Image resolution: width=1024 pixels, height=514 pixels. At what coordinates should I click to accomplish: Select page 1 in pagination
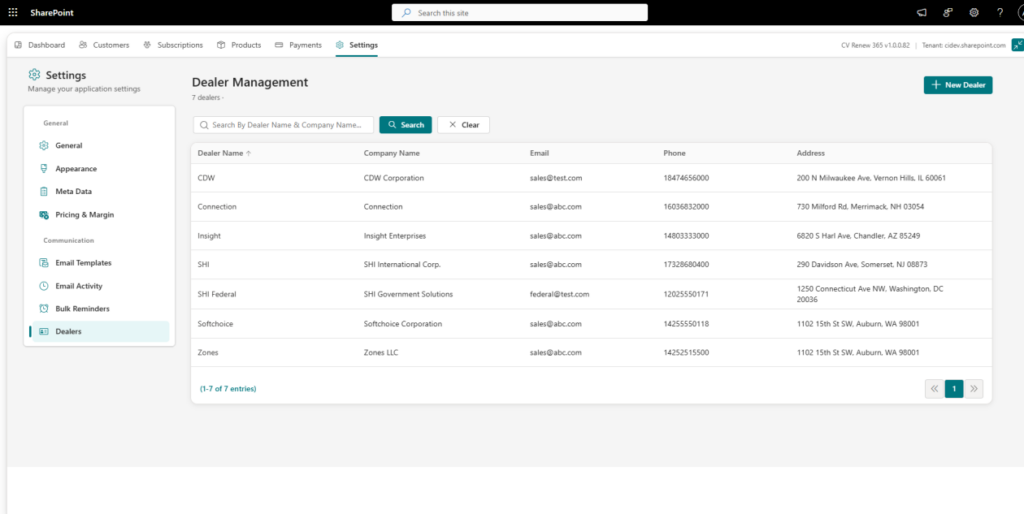954,389
